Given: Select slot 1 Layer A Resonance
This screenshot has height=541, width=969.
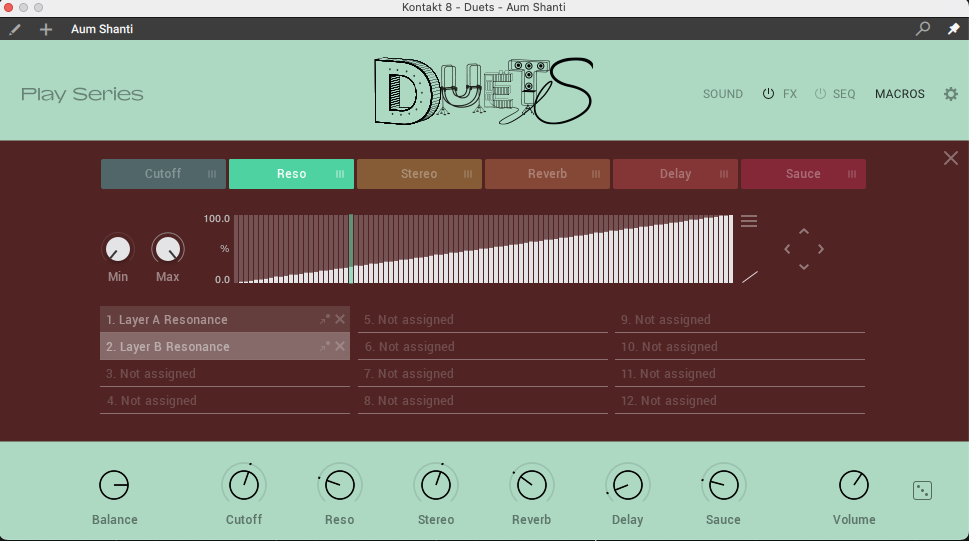Looking at the screenshot, I should [225, 320].
